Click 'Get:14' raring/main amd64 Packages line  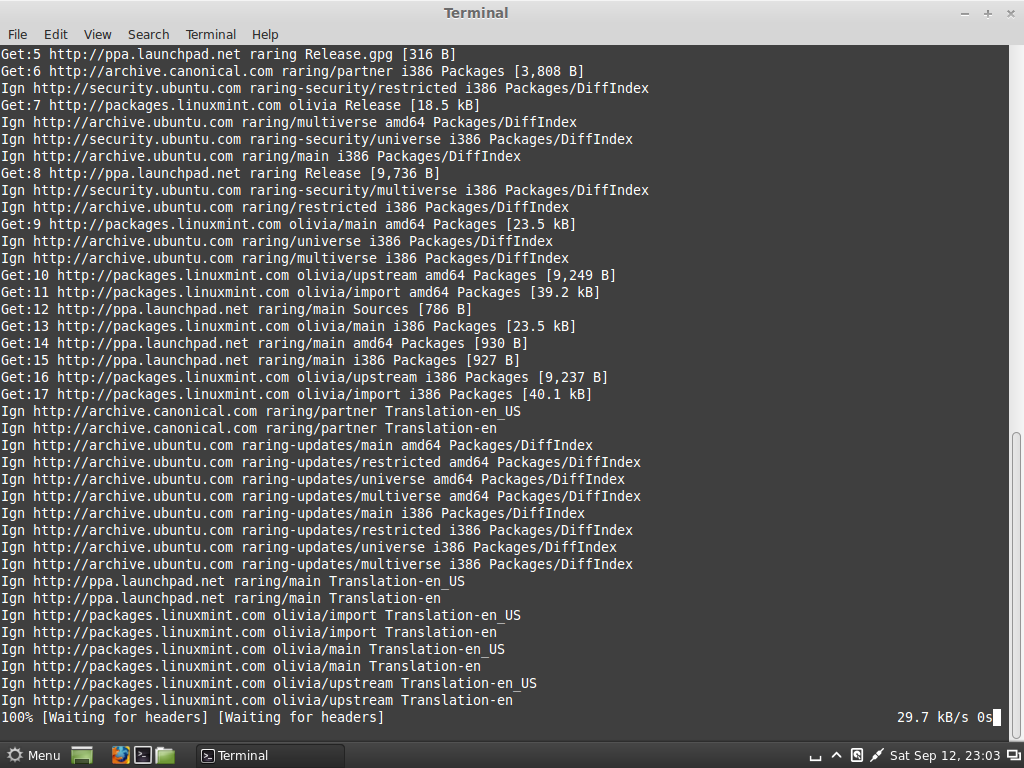tap(264, 344)
